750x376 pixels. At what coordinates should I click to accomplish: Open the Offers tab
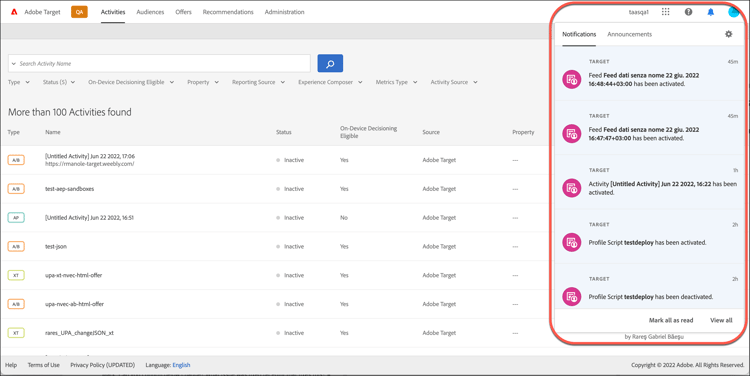click(183, 12)
